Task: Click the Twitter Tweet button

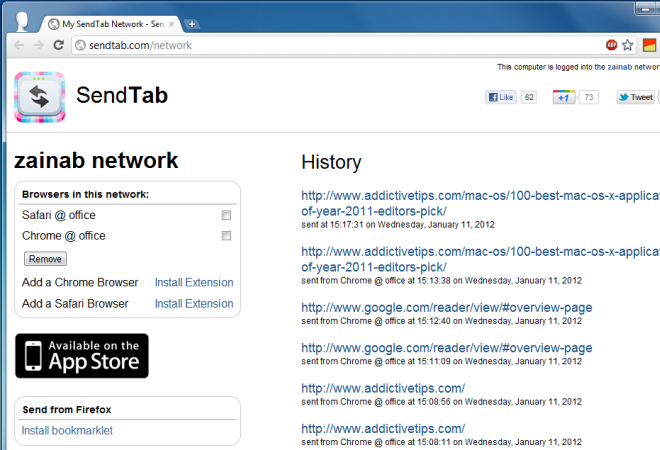Action: point(636,97)
